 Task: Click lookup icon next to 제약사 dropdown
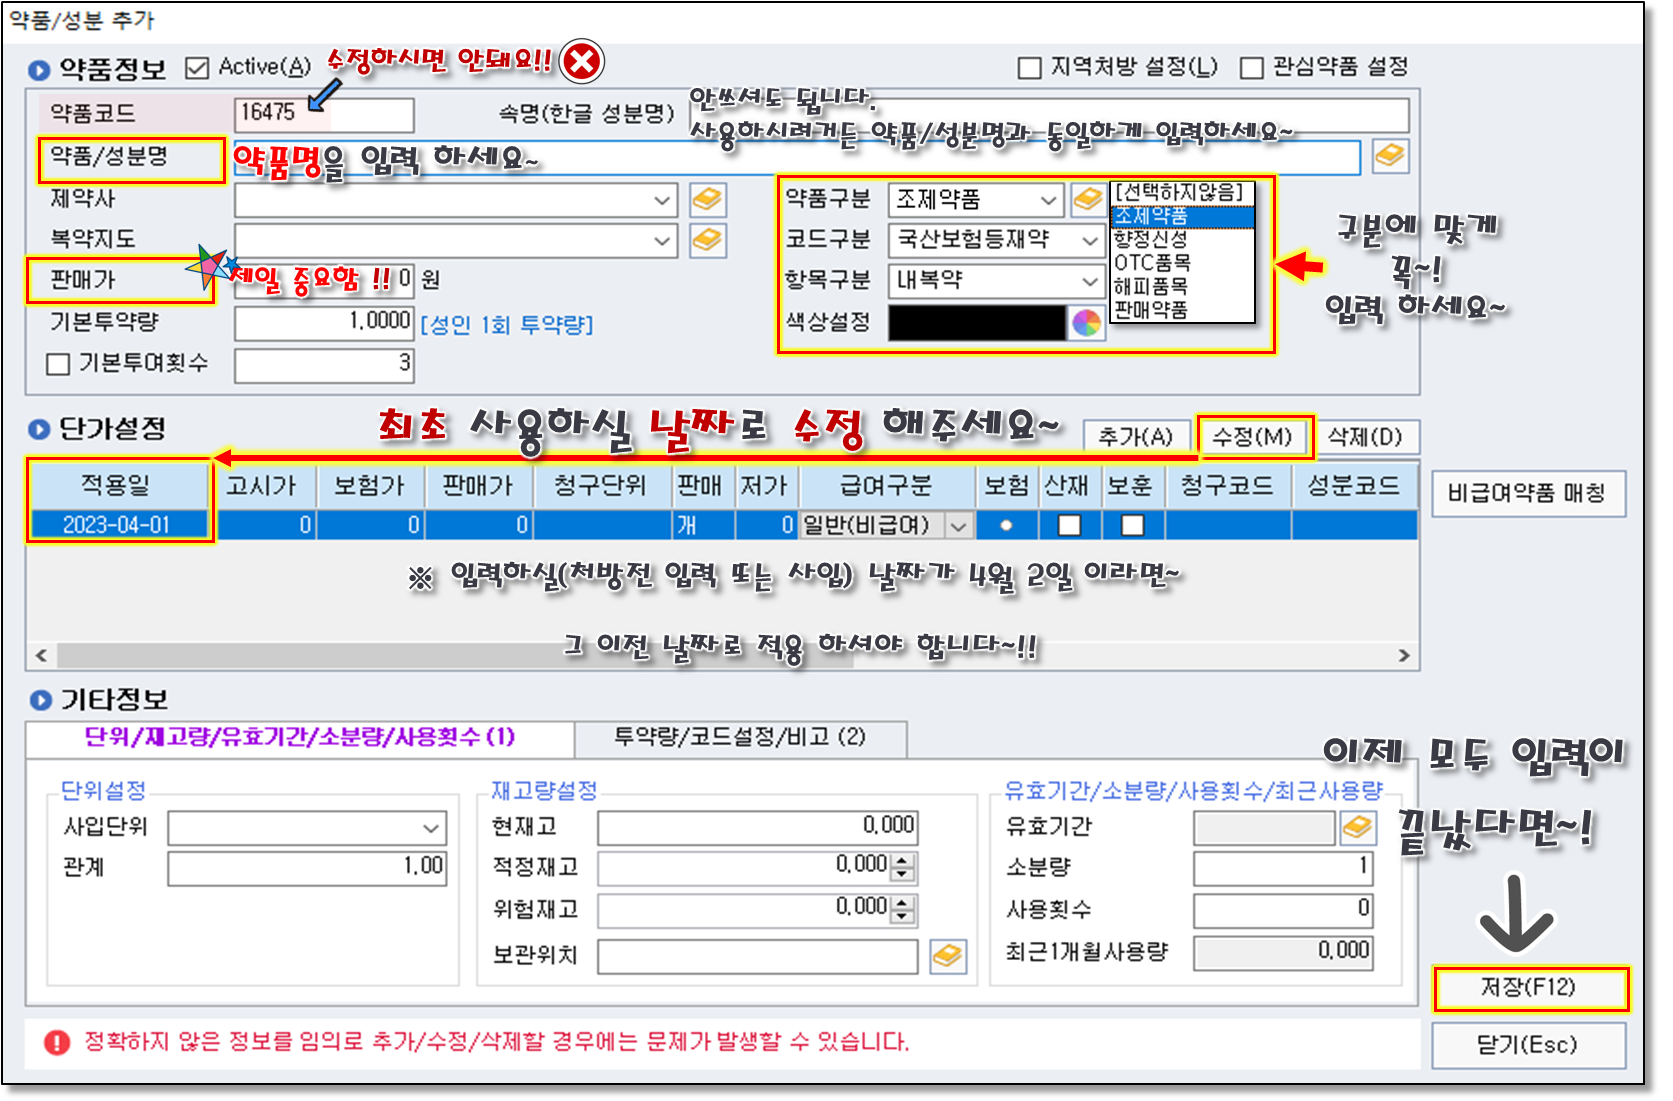click(x=707, y=199)
